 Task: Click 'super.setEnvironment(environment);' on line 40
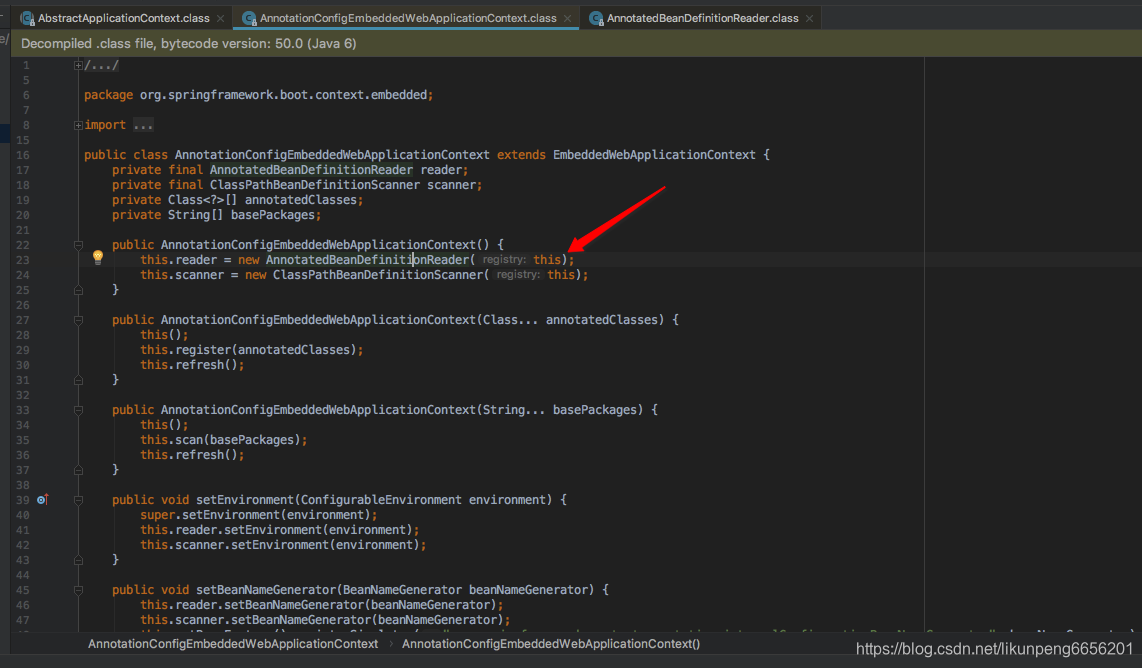[x=259, y=515]
